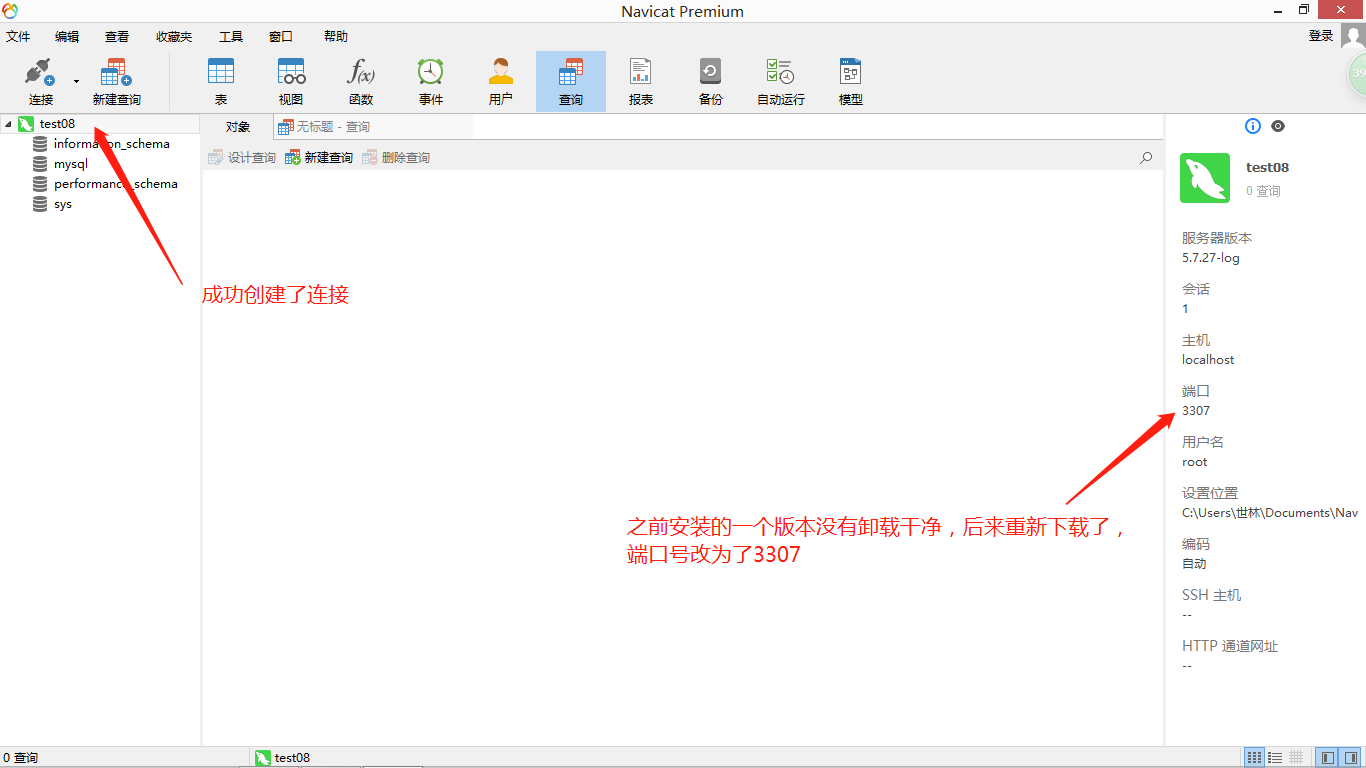
Task: Switch to detail list view in status bar
Action: point(1276,758)
